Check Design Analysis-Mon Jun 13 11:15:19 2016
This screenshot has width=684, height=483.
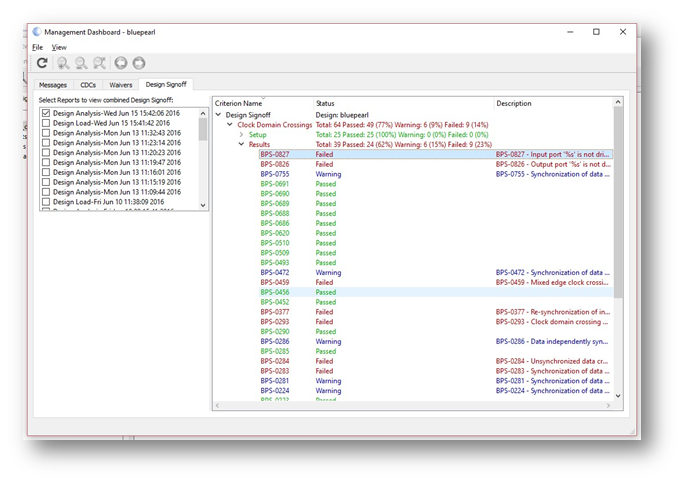(46, 182)
